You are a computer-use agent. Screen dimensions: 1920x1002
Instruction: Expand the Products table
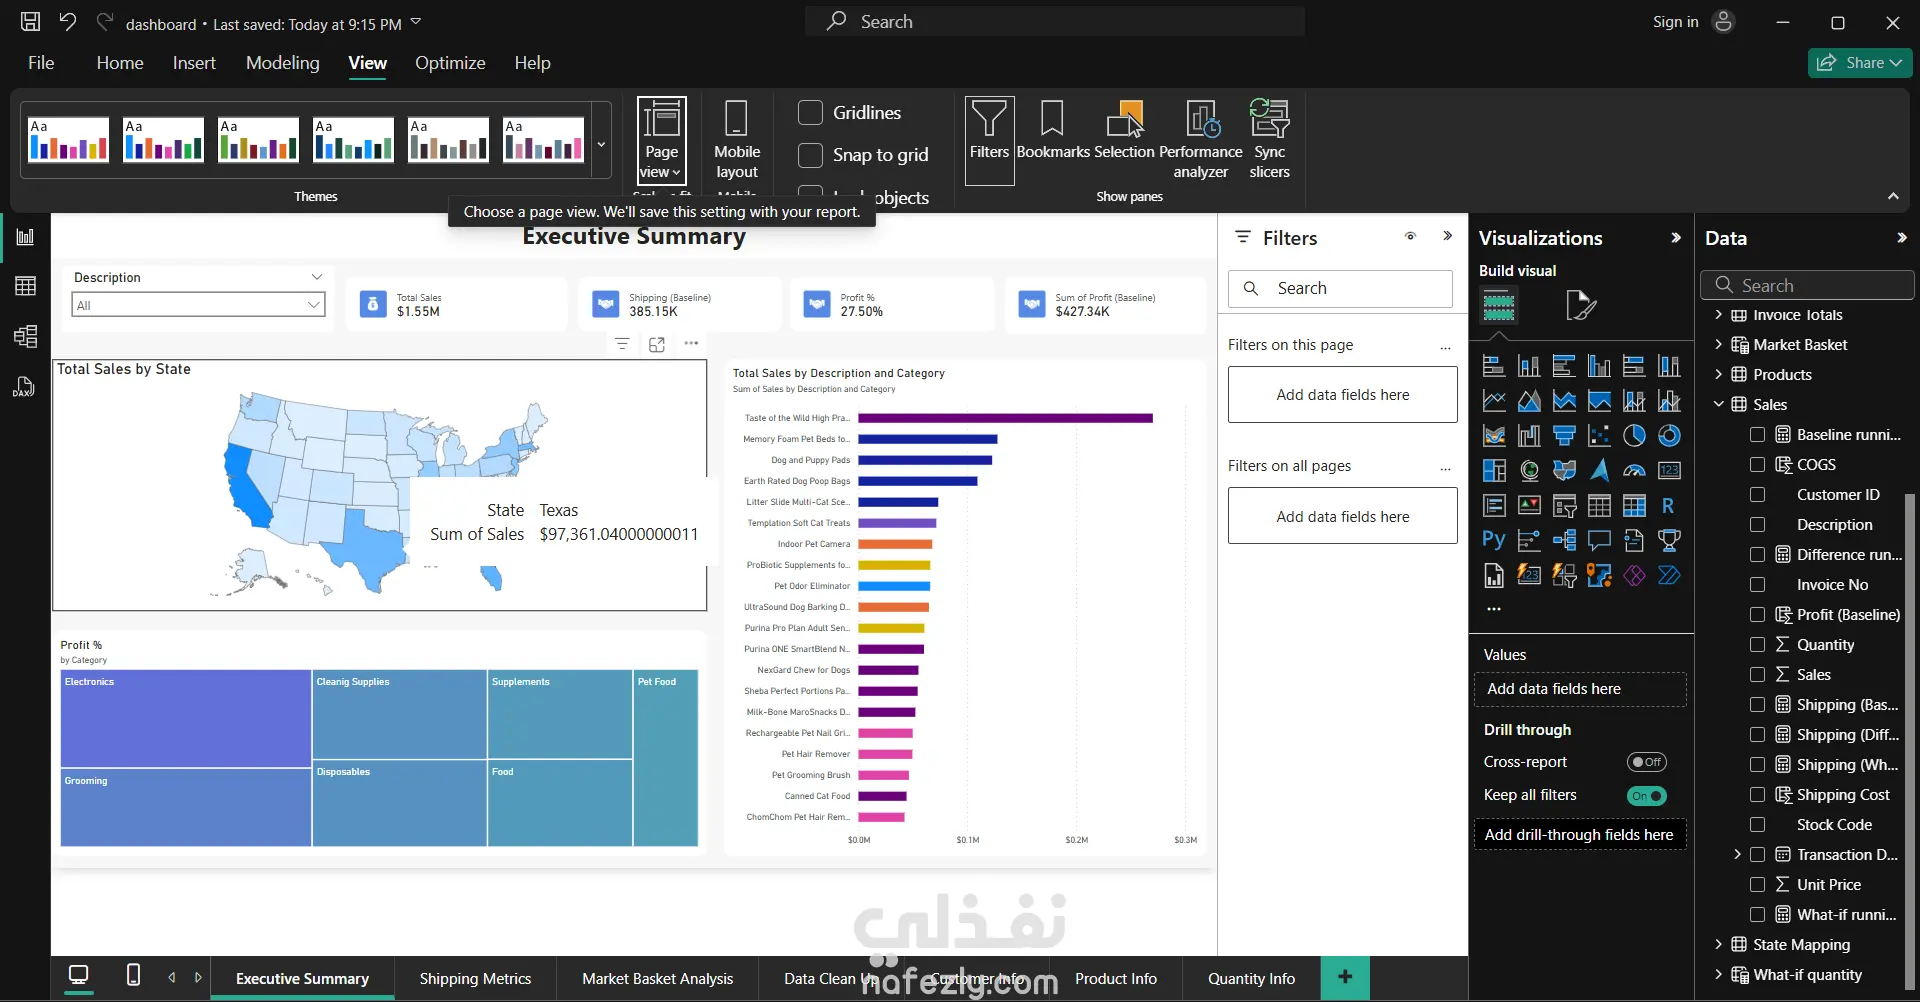[1718, 375]
